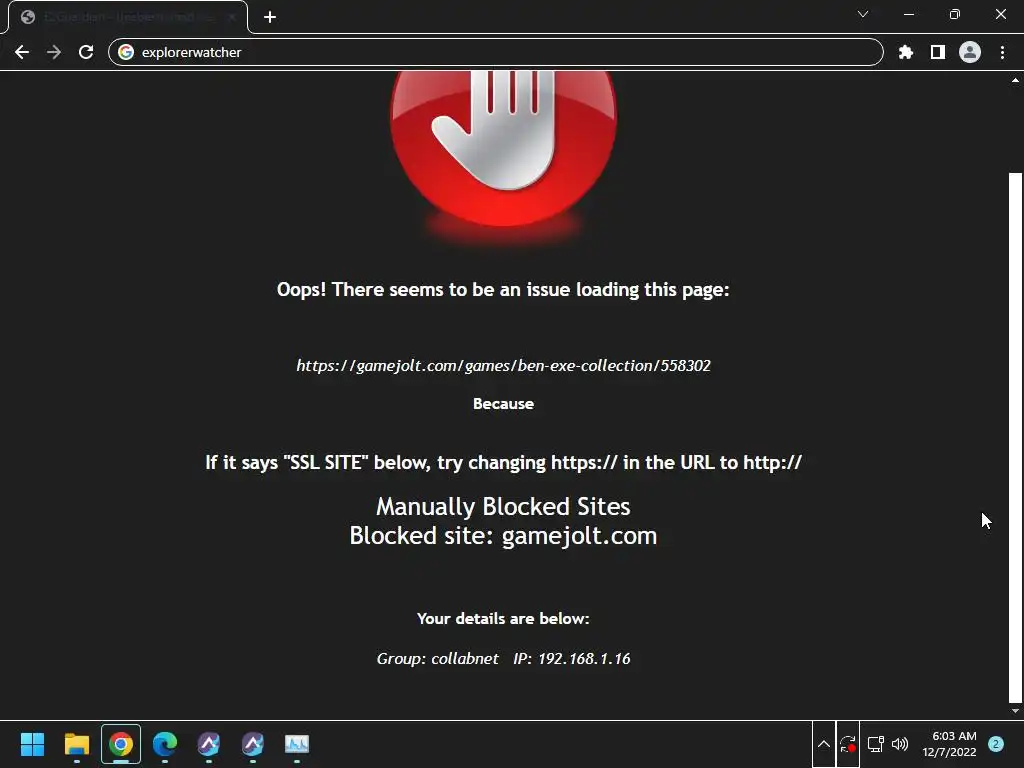This screenshot has height=768, width=1024.
Task: Click the 'Group: collabnet' text
Action: [438, 658]
